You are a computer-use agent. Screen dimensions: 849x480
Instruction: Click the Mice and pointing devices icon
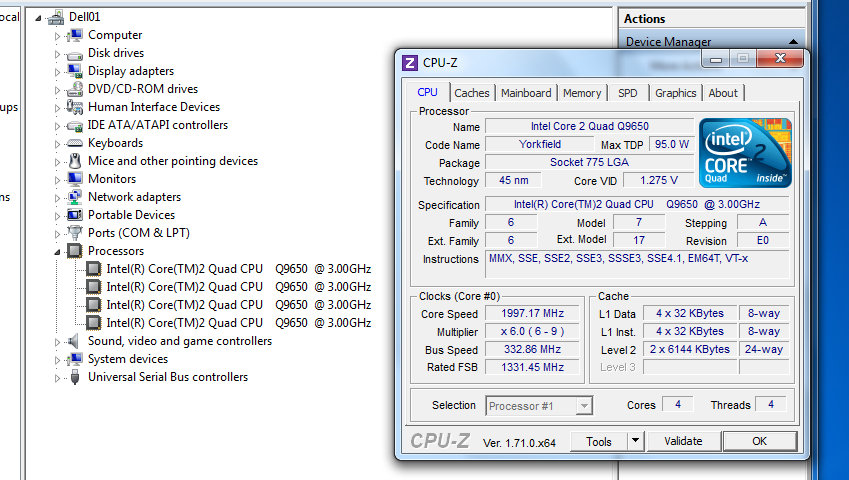[75, 161]
